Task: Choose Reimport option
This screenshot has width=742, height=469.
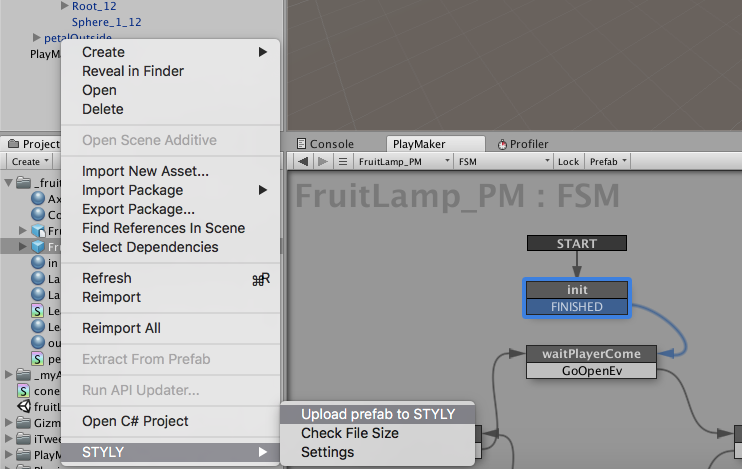Action: pyautogui.click(x=170, y=297)
